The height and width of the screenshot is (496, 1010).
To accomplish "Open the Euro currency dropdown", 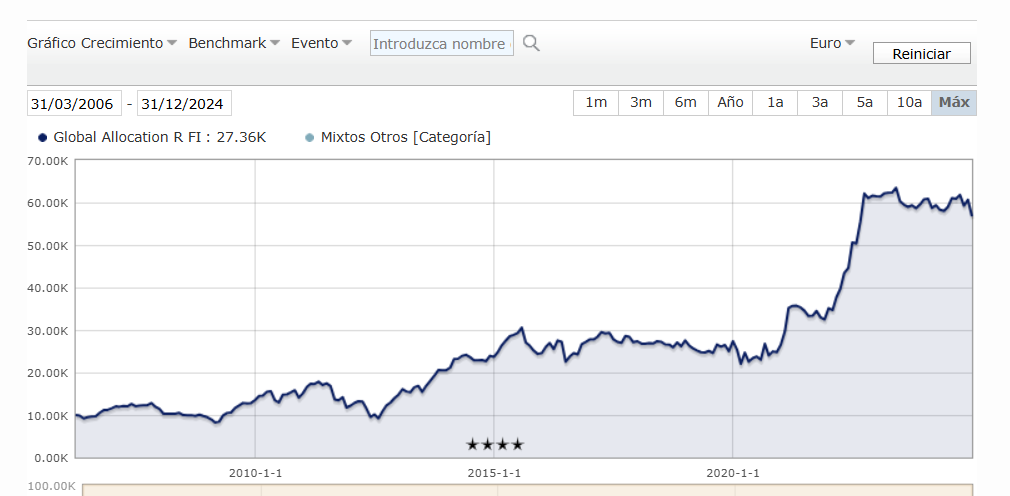I will coord(832,43).
